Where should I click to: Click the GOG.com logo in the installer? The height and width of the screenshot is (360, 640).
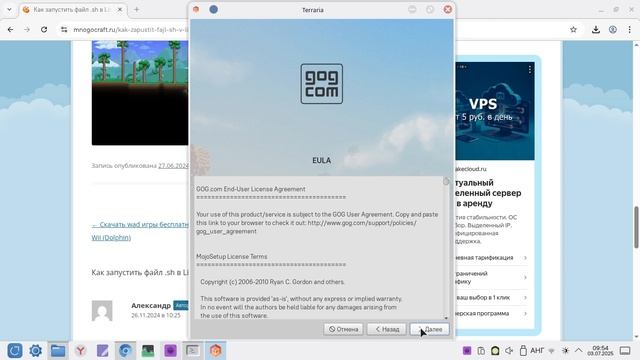click(322, 84)
